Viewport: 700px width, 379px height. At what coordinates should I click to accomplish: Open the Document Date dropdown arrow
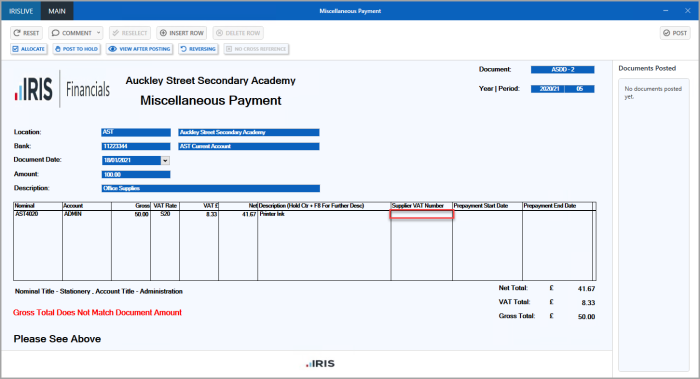coord(165,161)
